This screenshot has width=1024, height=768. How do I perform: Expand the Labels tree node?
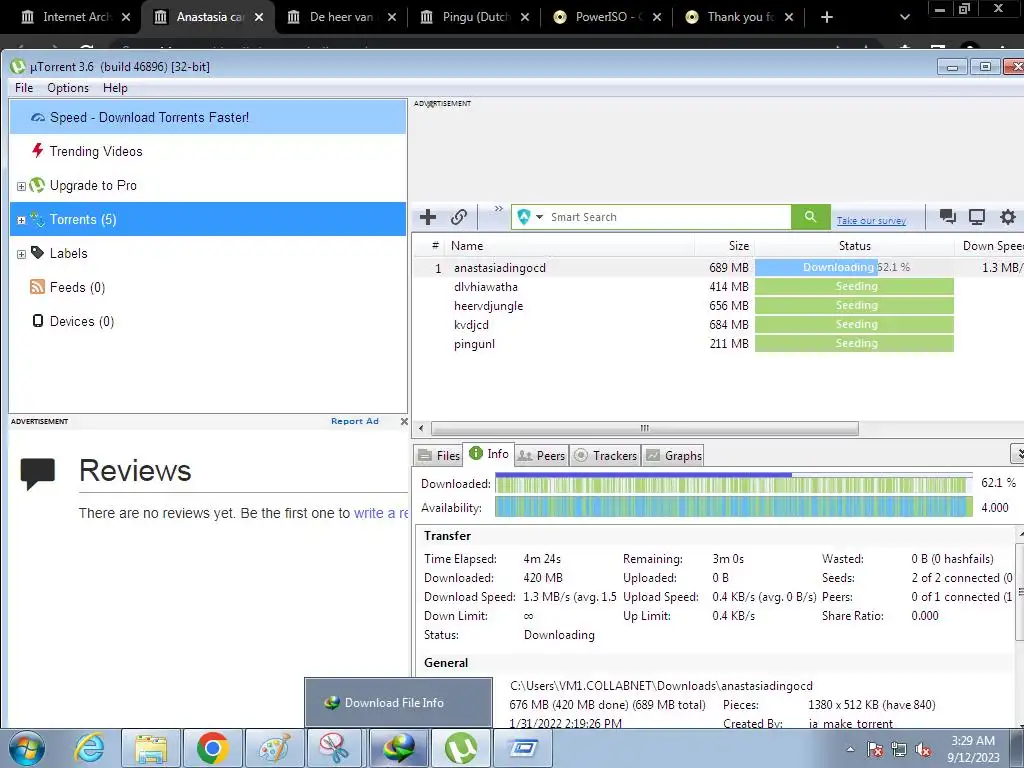click(21, 254)
